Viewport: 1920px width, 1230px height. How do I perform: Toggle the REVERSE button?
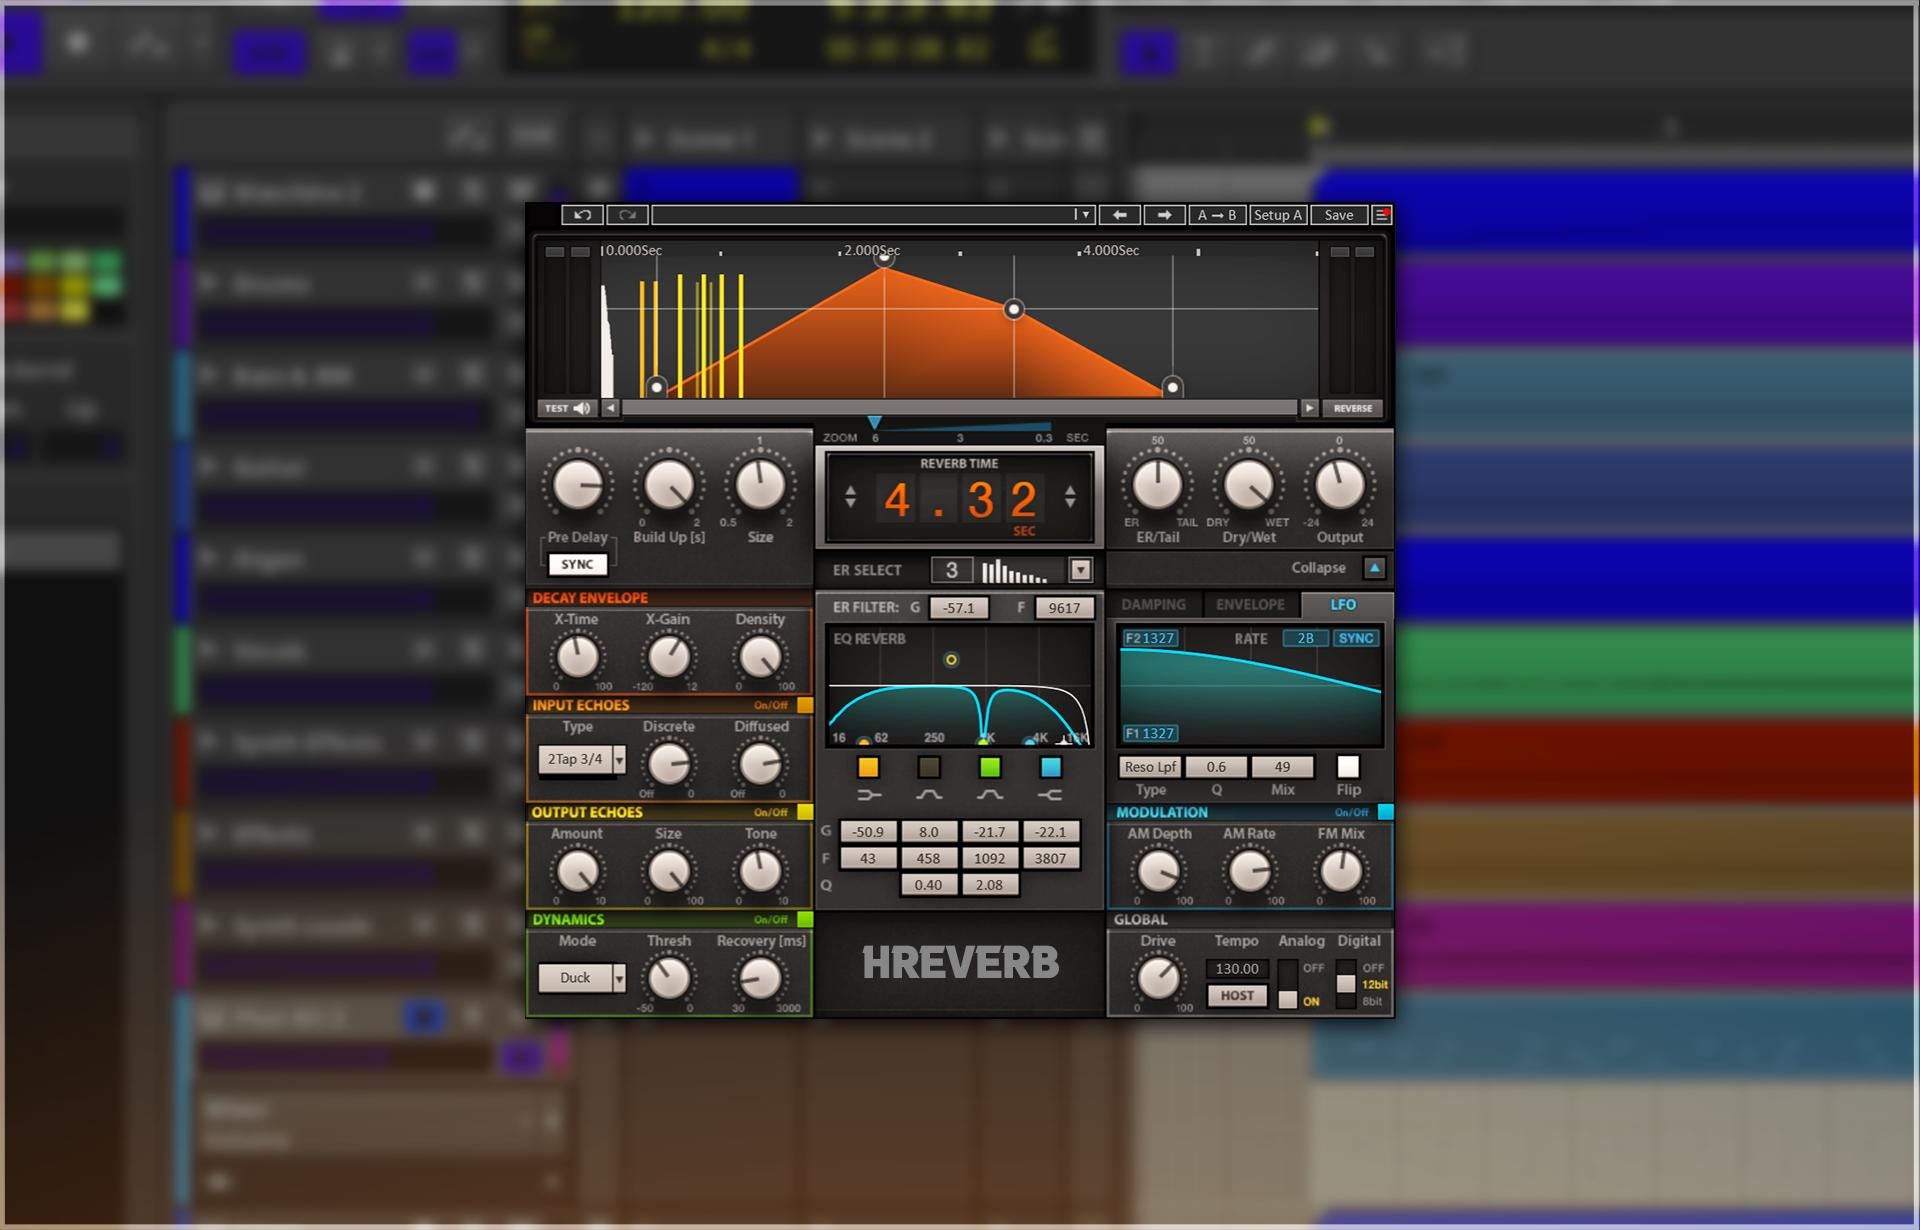pos(1353,408)
